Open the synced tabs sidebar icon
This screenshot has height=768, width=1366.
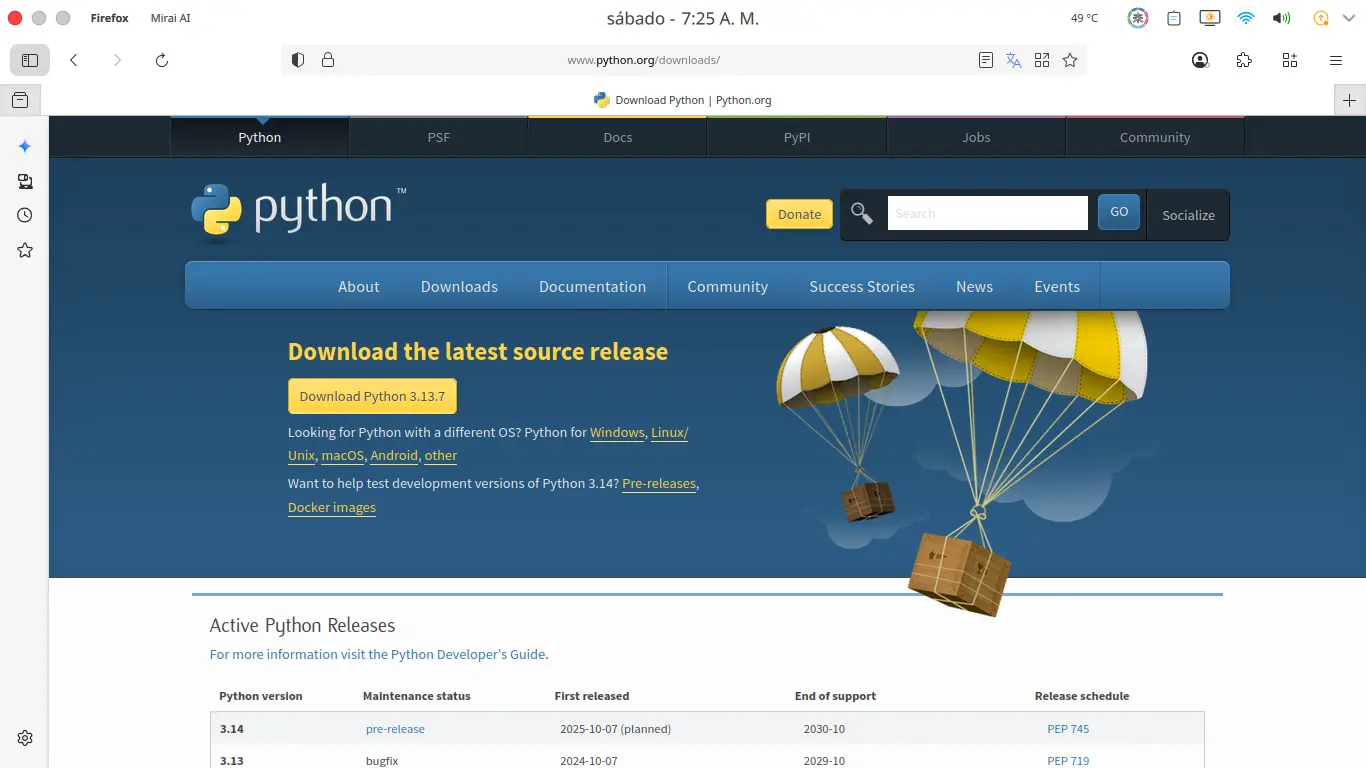click(x=25, y=181)
